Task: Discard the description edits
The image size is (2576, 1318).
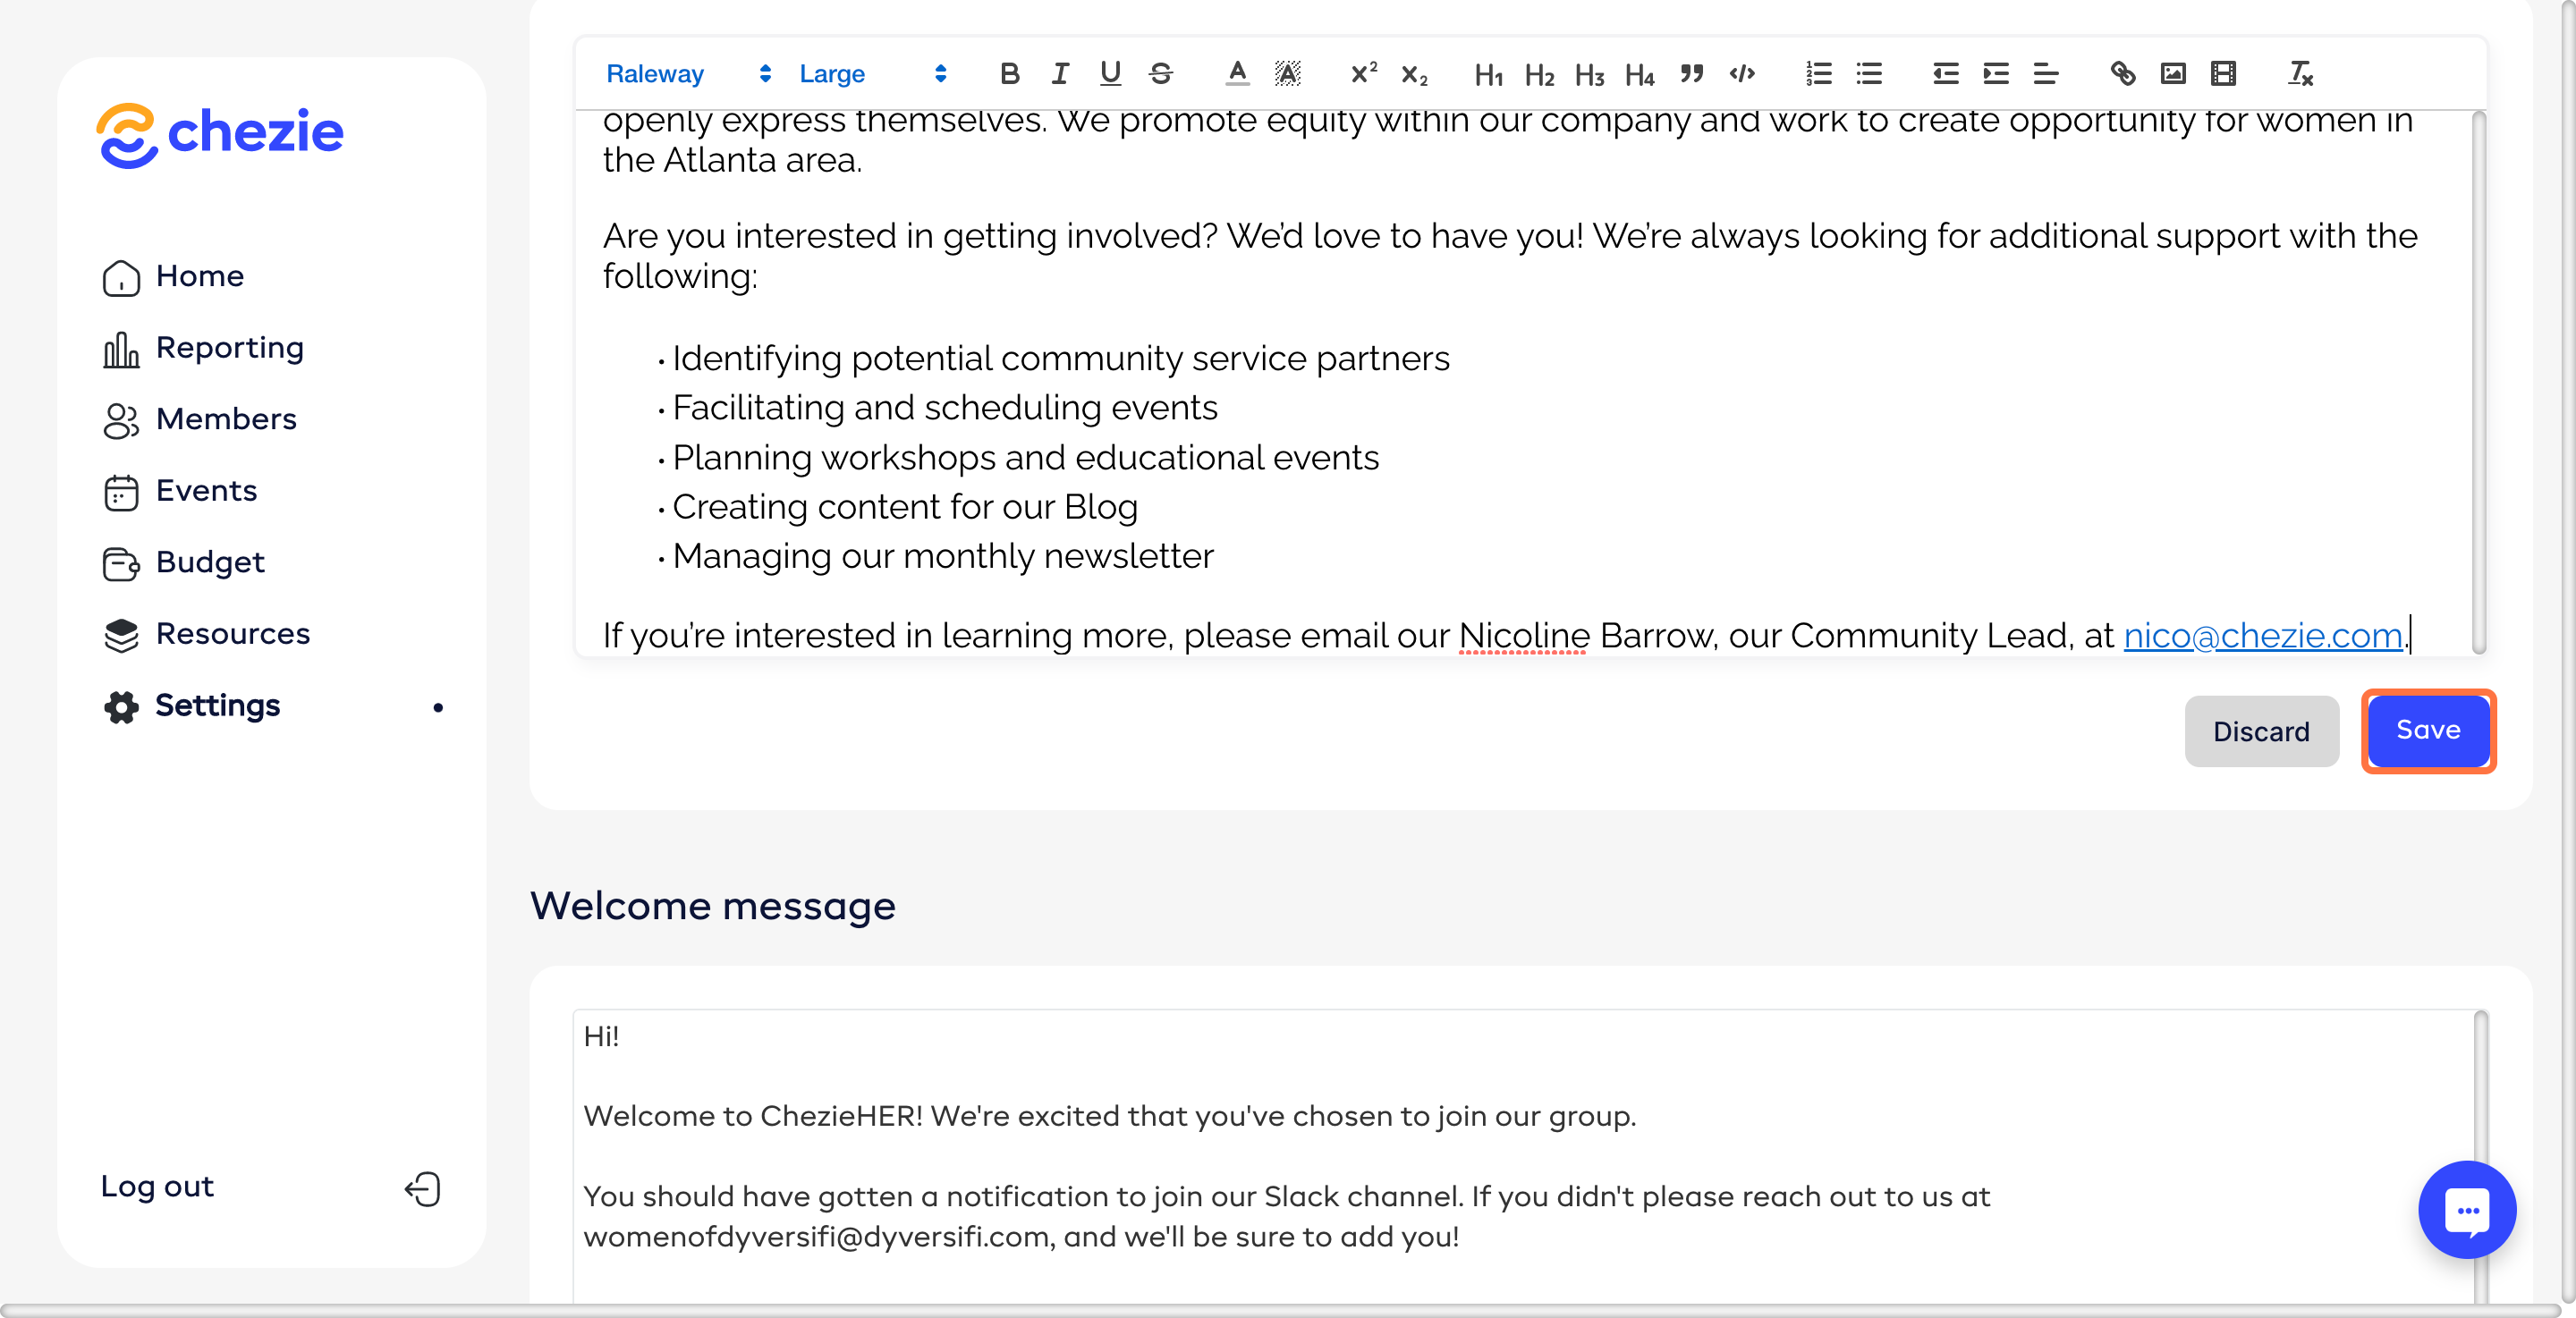Action: pyautogui.click(x=2260, y=731)
